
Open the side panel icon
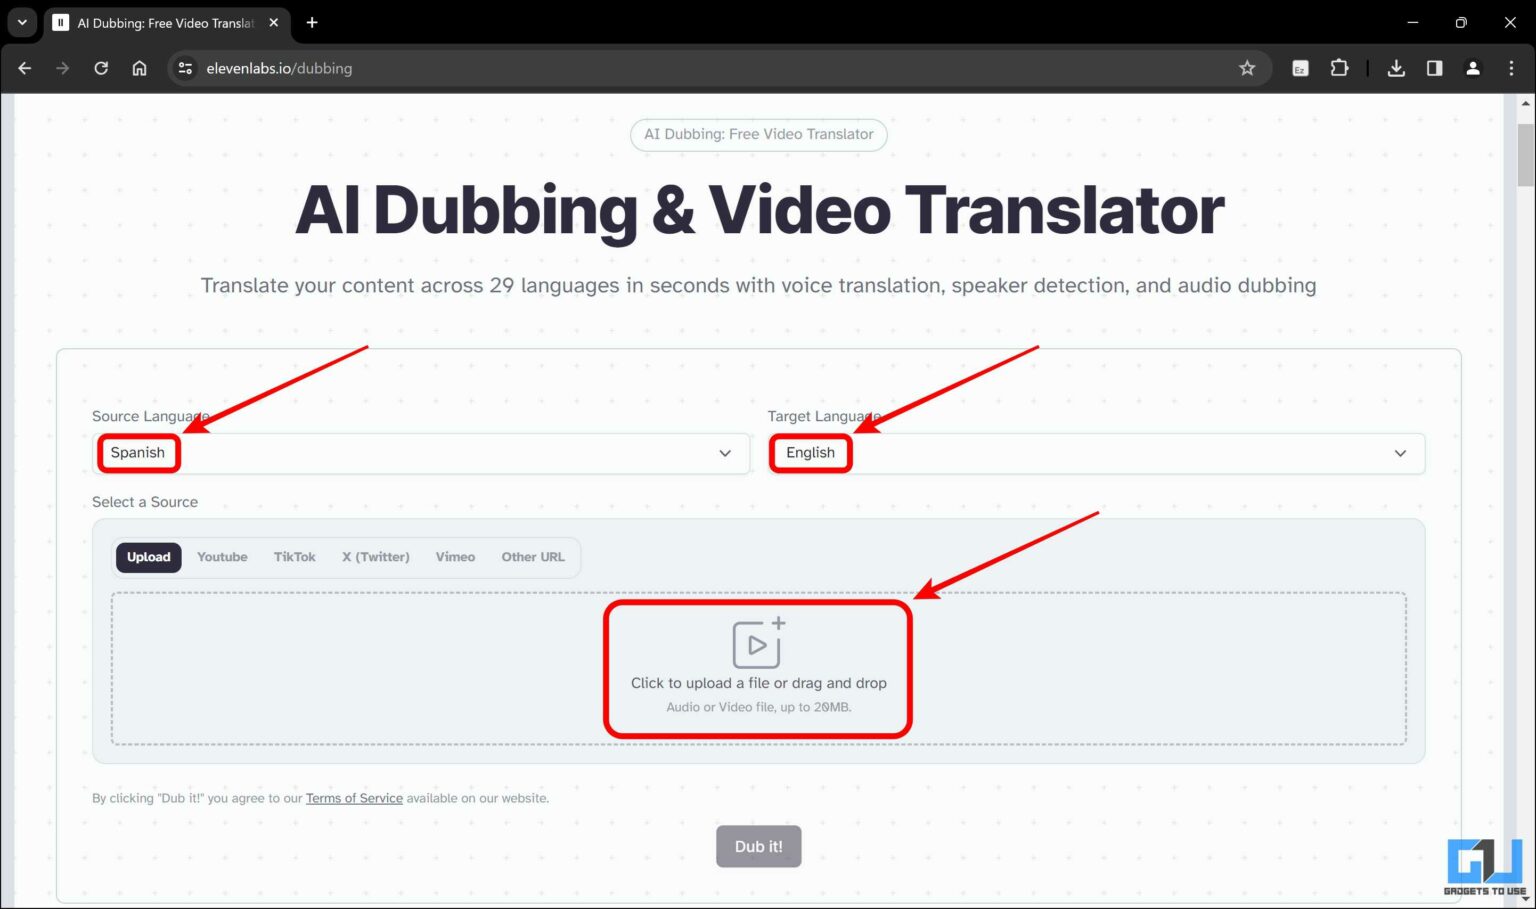pos(1434,68)
